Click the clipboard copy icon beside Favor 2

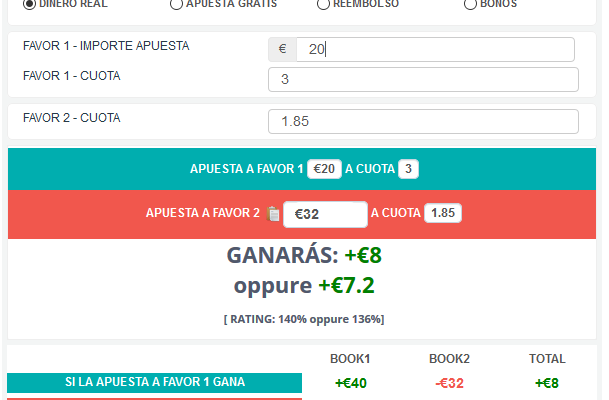point(273,214)
